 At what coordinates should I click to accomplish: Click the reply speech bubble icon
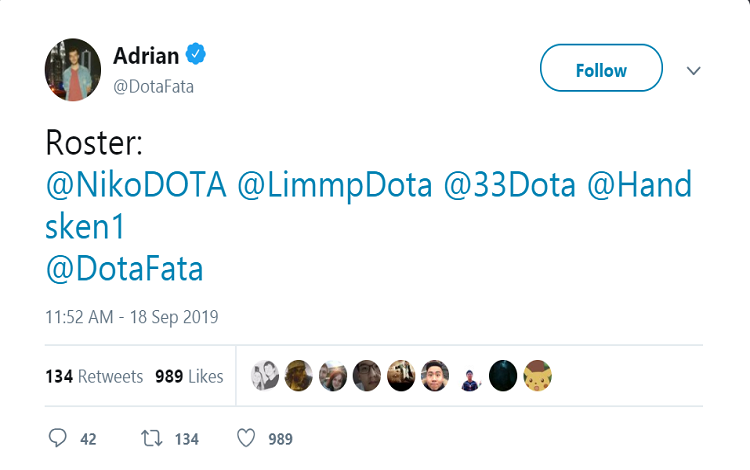[58, 438]
